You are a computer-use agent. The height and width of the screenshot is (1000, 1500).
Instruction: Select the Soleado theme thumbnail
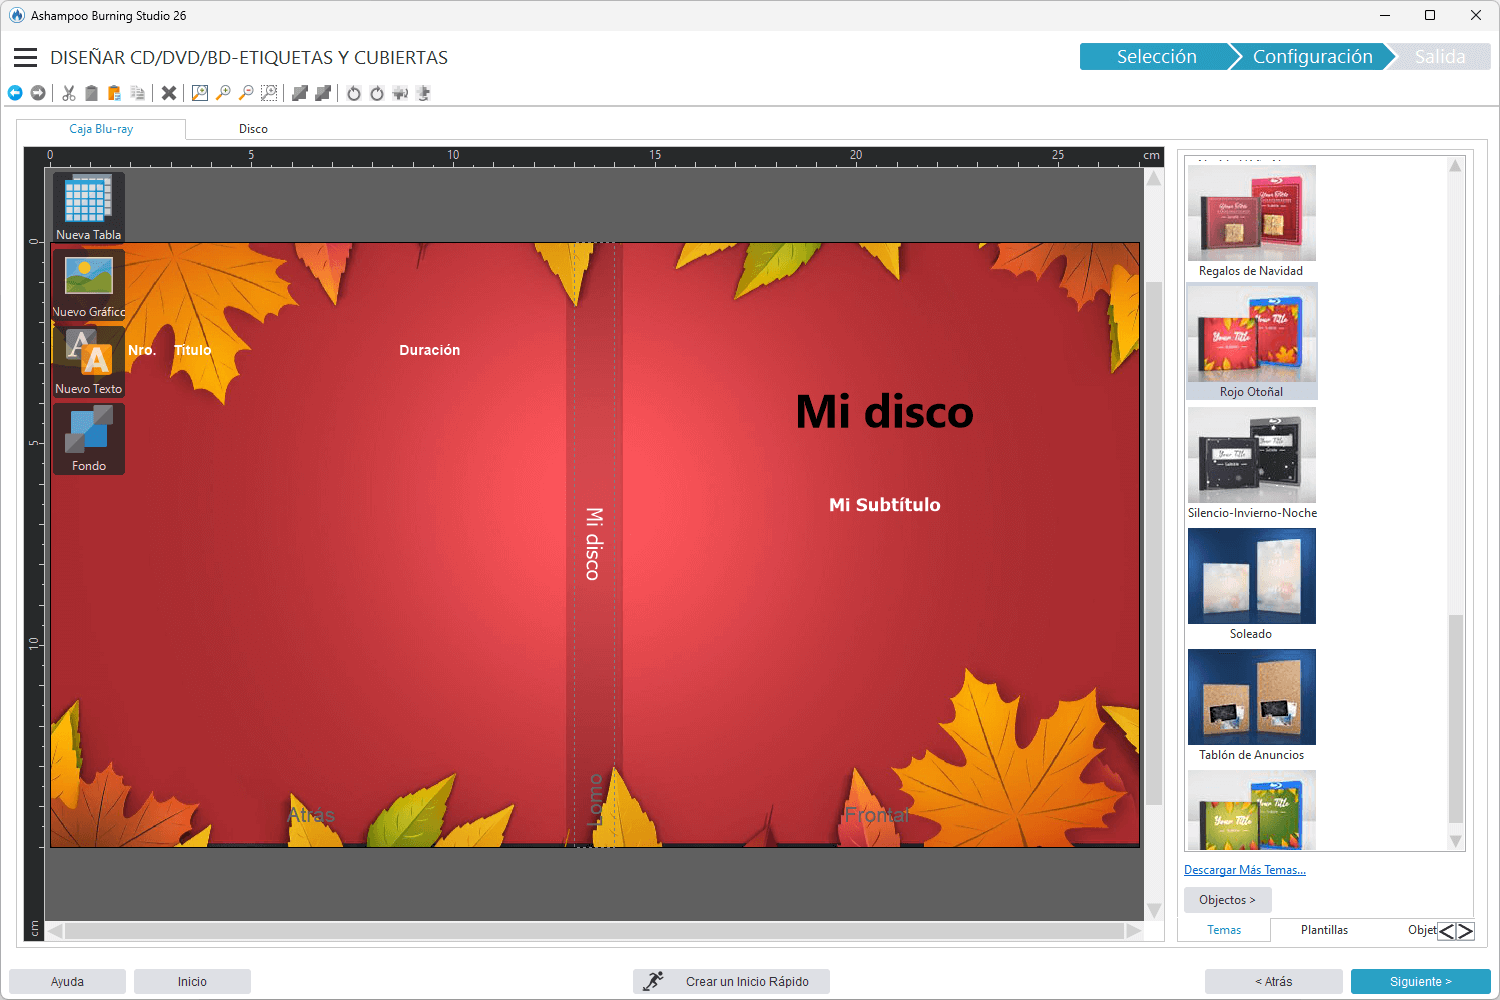click(x=1251, y=577)
